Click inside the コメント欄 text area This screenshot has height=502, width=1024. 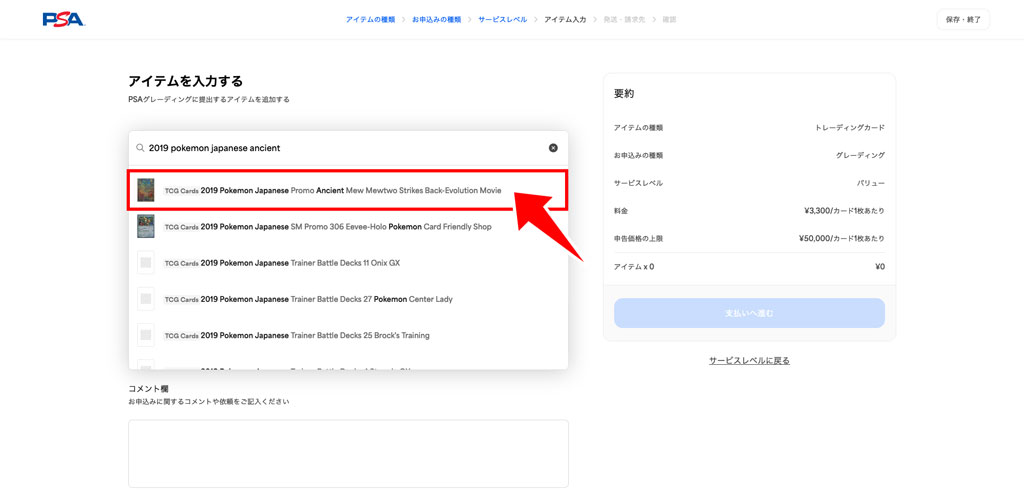(x=348, y=454)
